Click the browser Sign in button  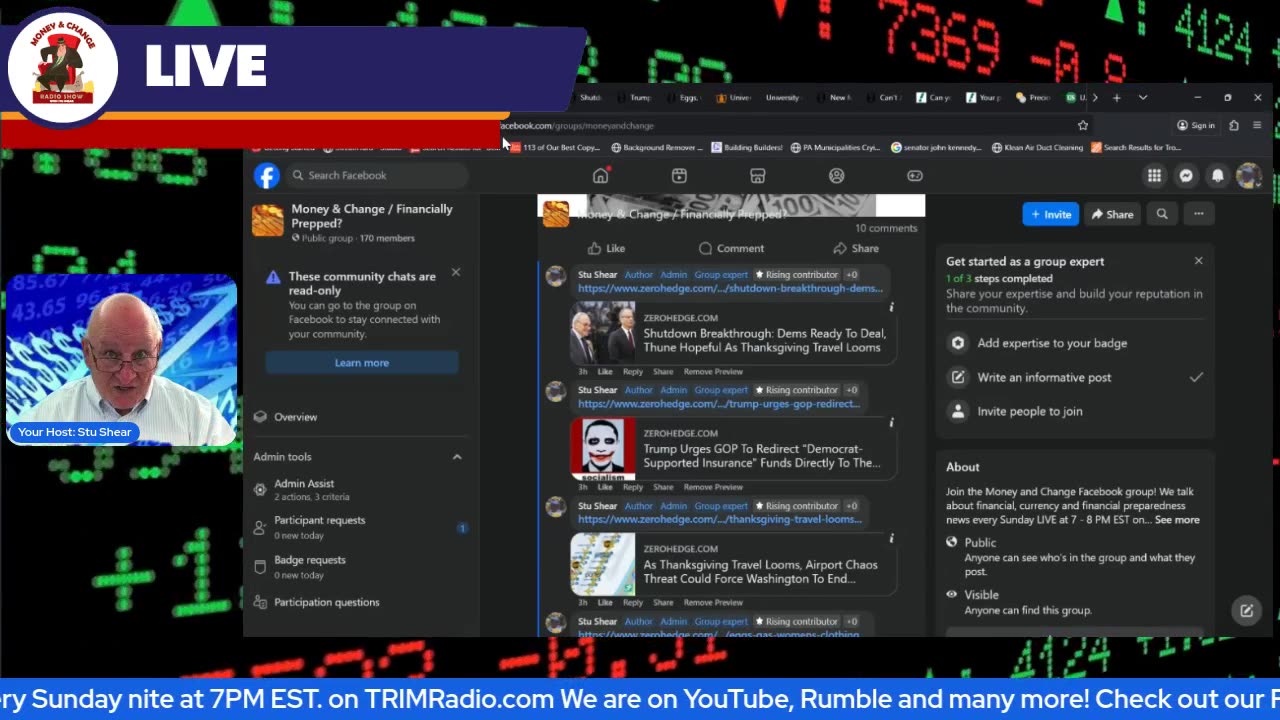pos(1196,125)
